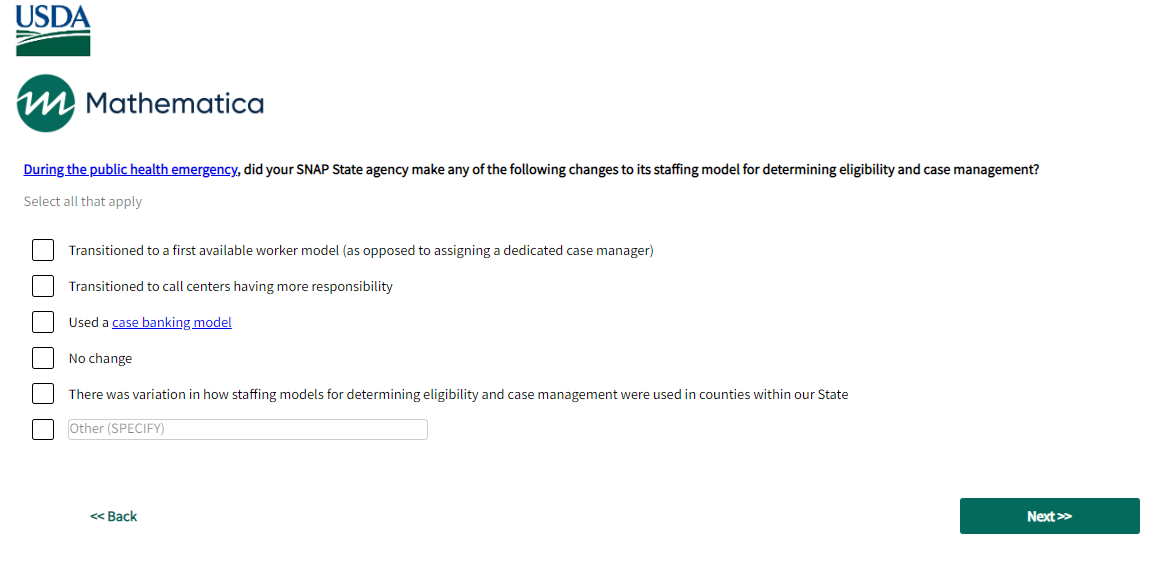This screenshot has width=1156, height=583.
Task: Tick the call centers responsibility checkbox
Action: click(43, 286)
